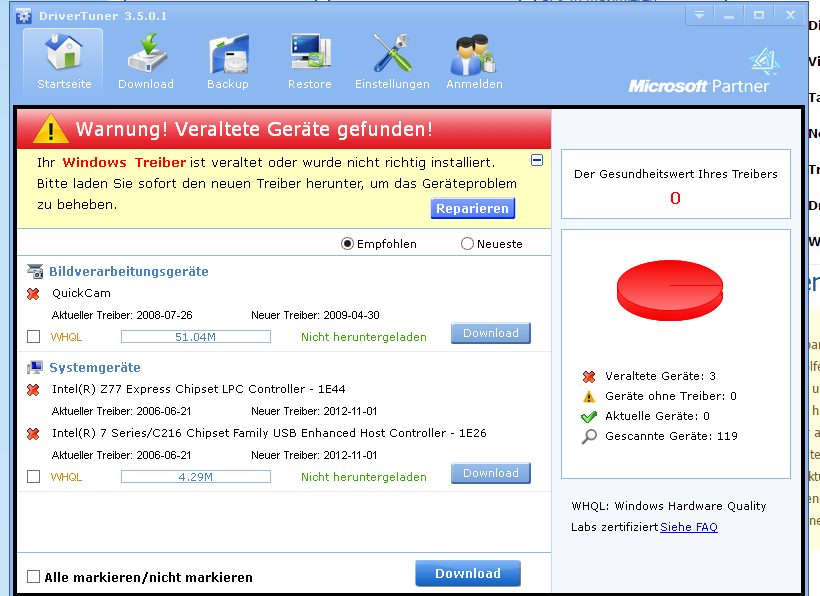The image size is (820, 596).
Task: Select the Empfohlen radio button
Action: pos(347,244)
